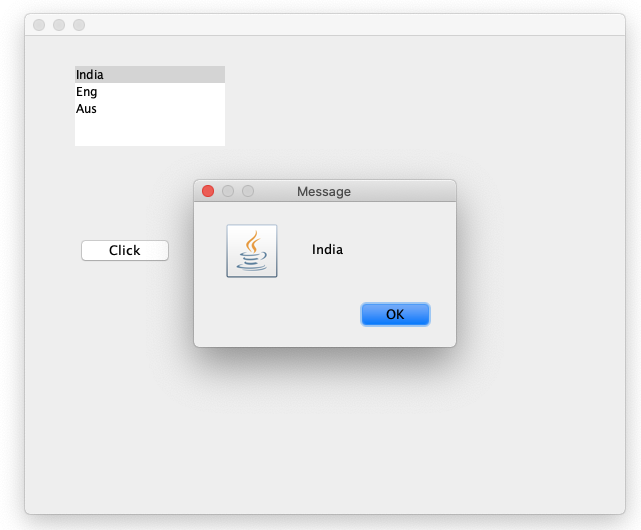The width and height of the screenshot is (641, 530).
Task: Click the India label inside the dialog
Action: click(327, 249)
